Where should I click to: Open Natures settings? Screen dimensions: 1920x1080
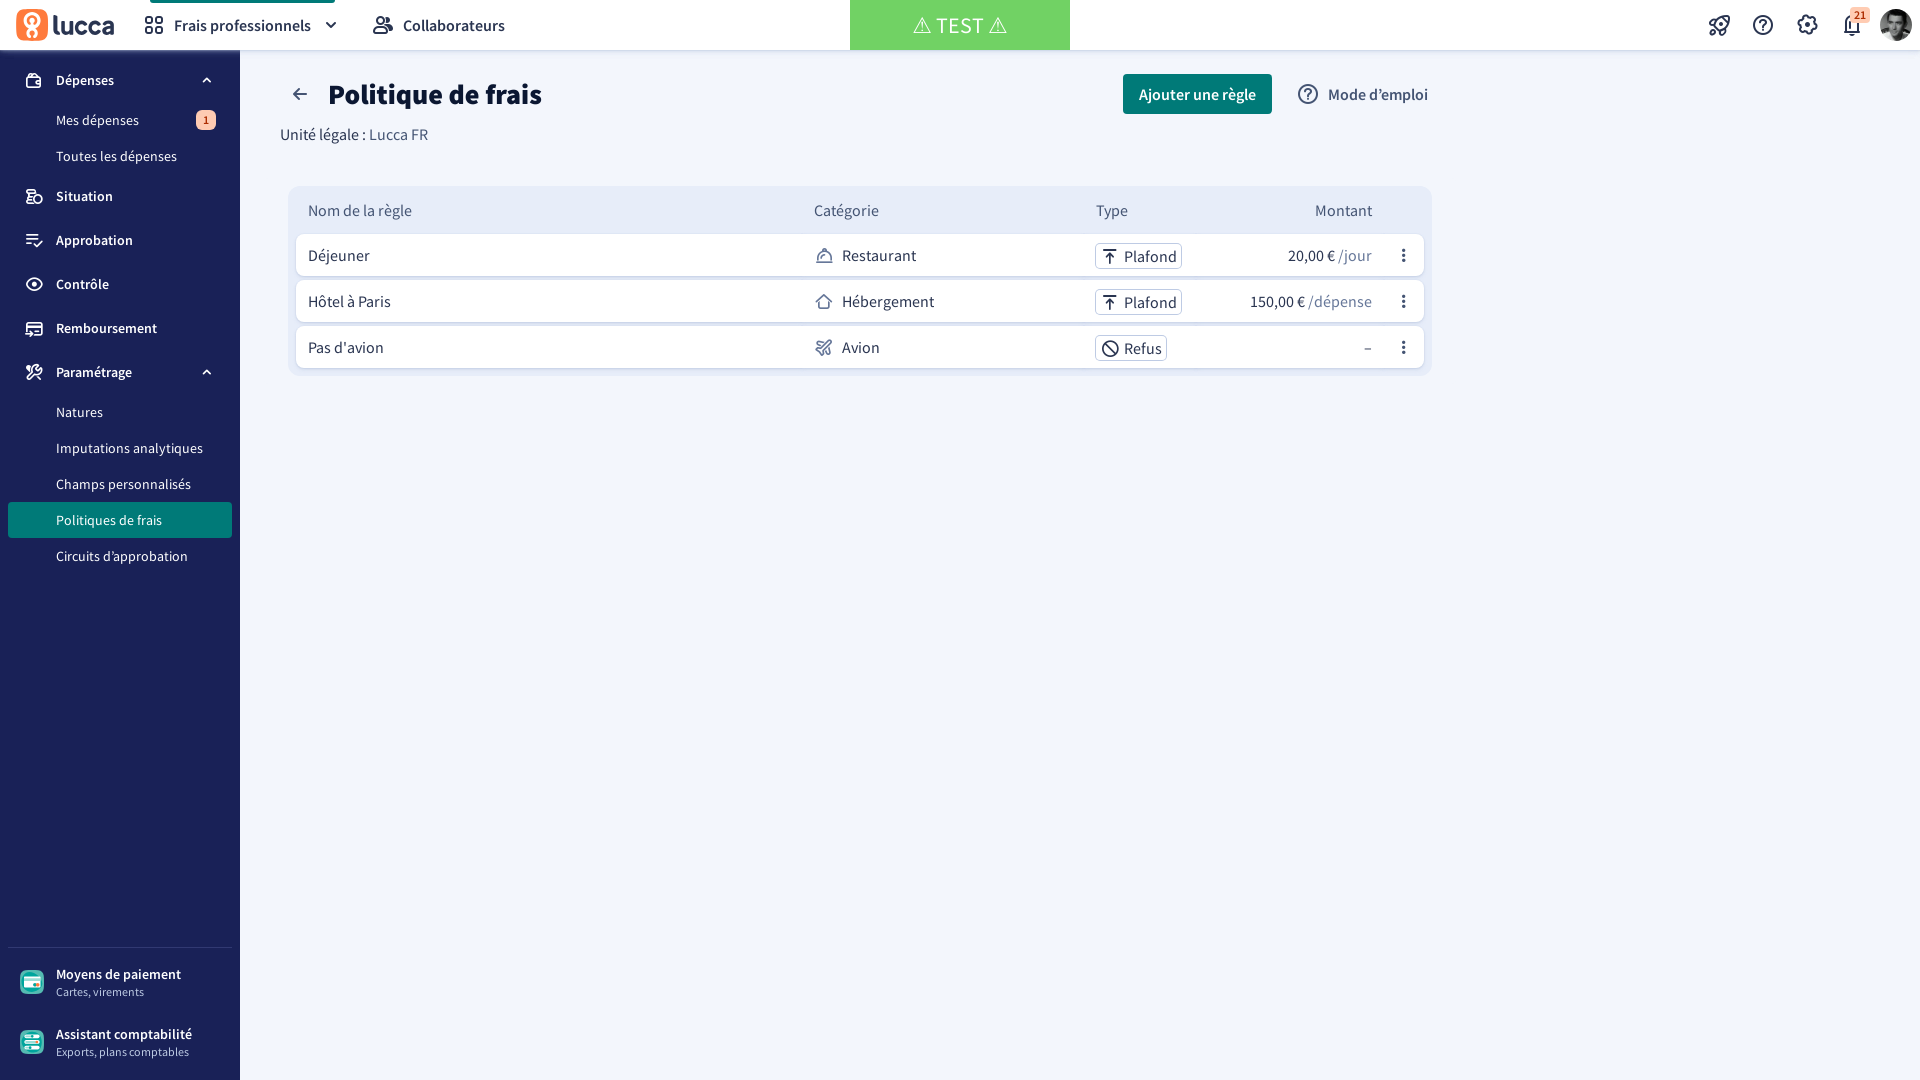point(120,412)
